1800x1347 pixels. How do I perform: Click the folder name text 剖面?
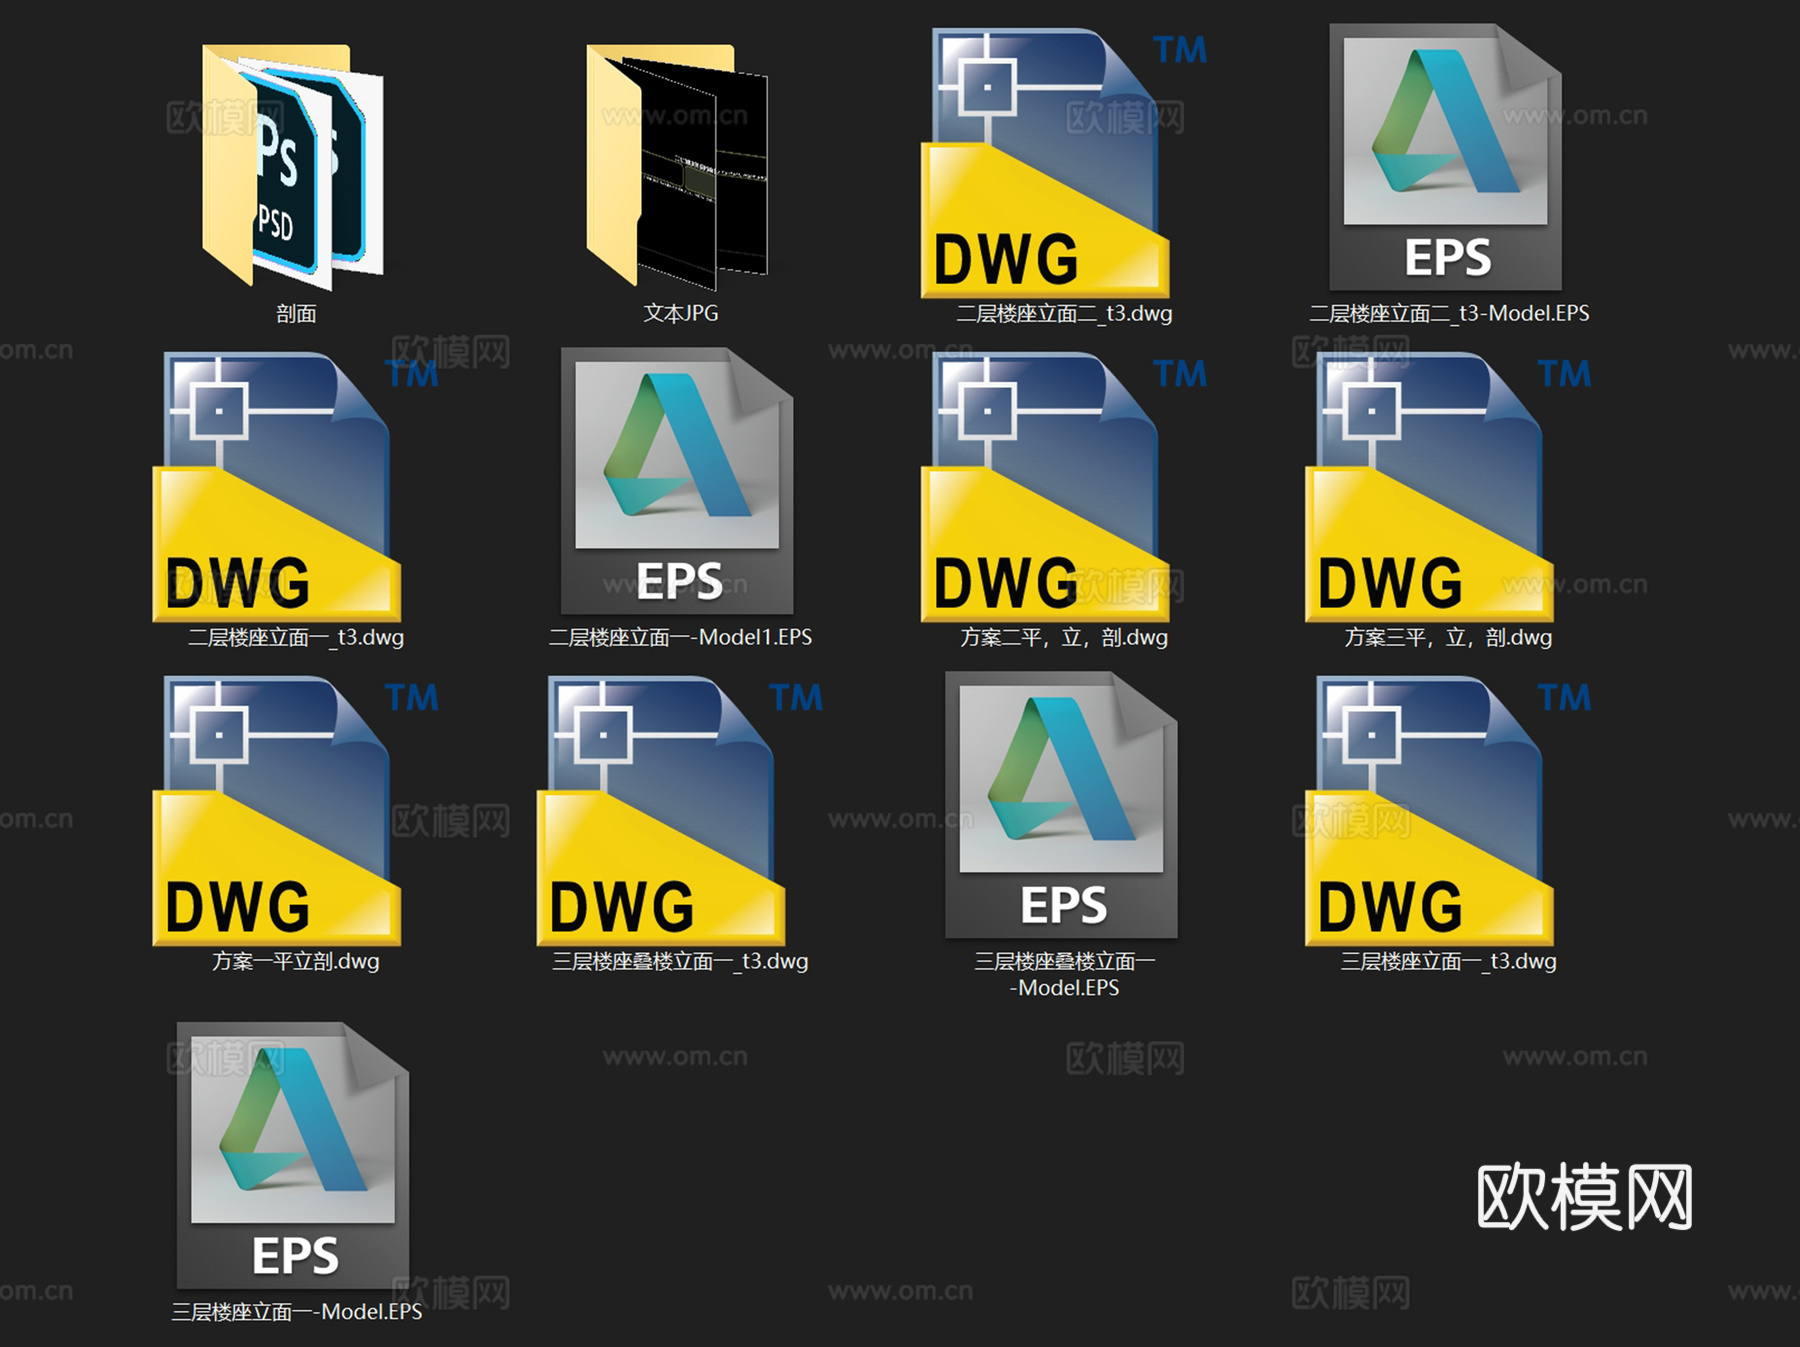(296, 314)
